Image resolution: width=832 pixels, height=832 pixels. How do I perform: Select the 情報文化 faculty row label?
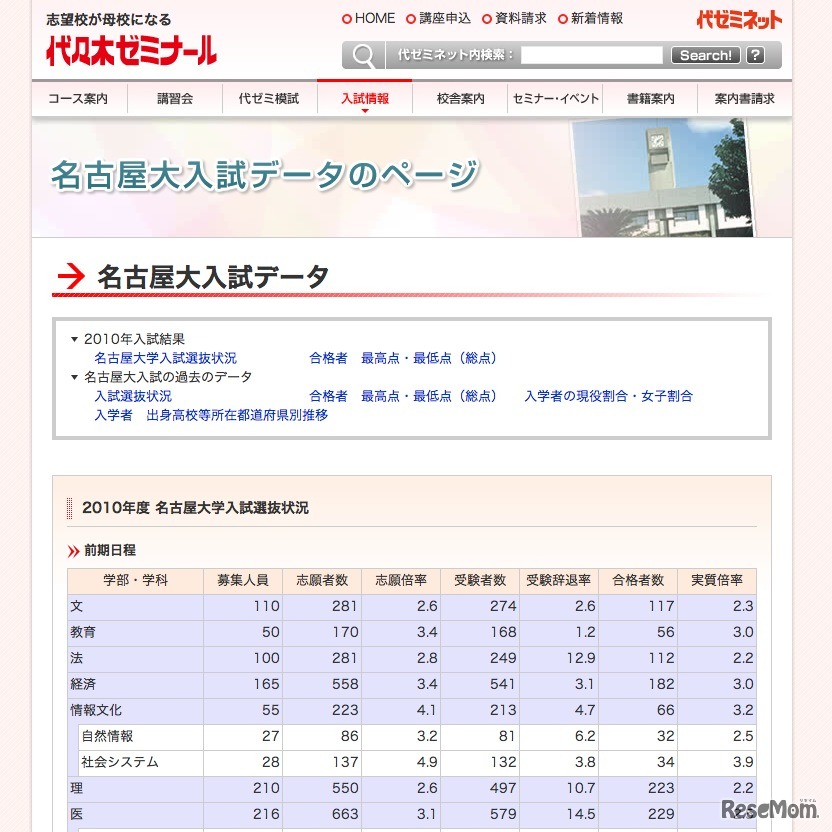point(96,710)
